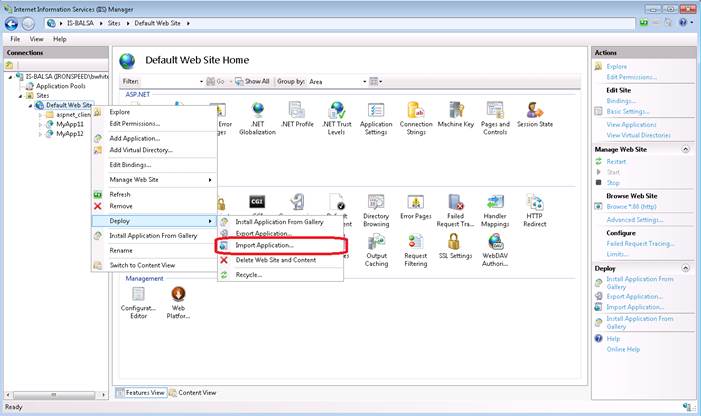This screenshot has width=701, height=416.
Task: Click the breadcrumb address bar
Action: pyautogui.click(x=340, y=23)
